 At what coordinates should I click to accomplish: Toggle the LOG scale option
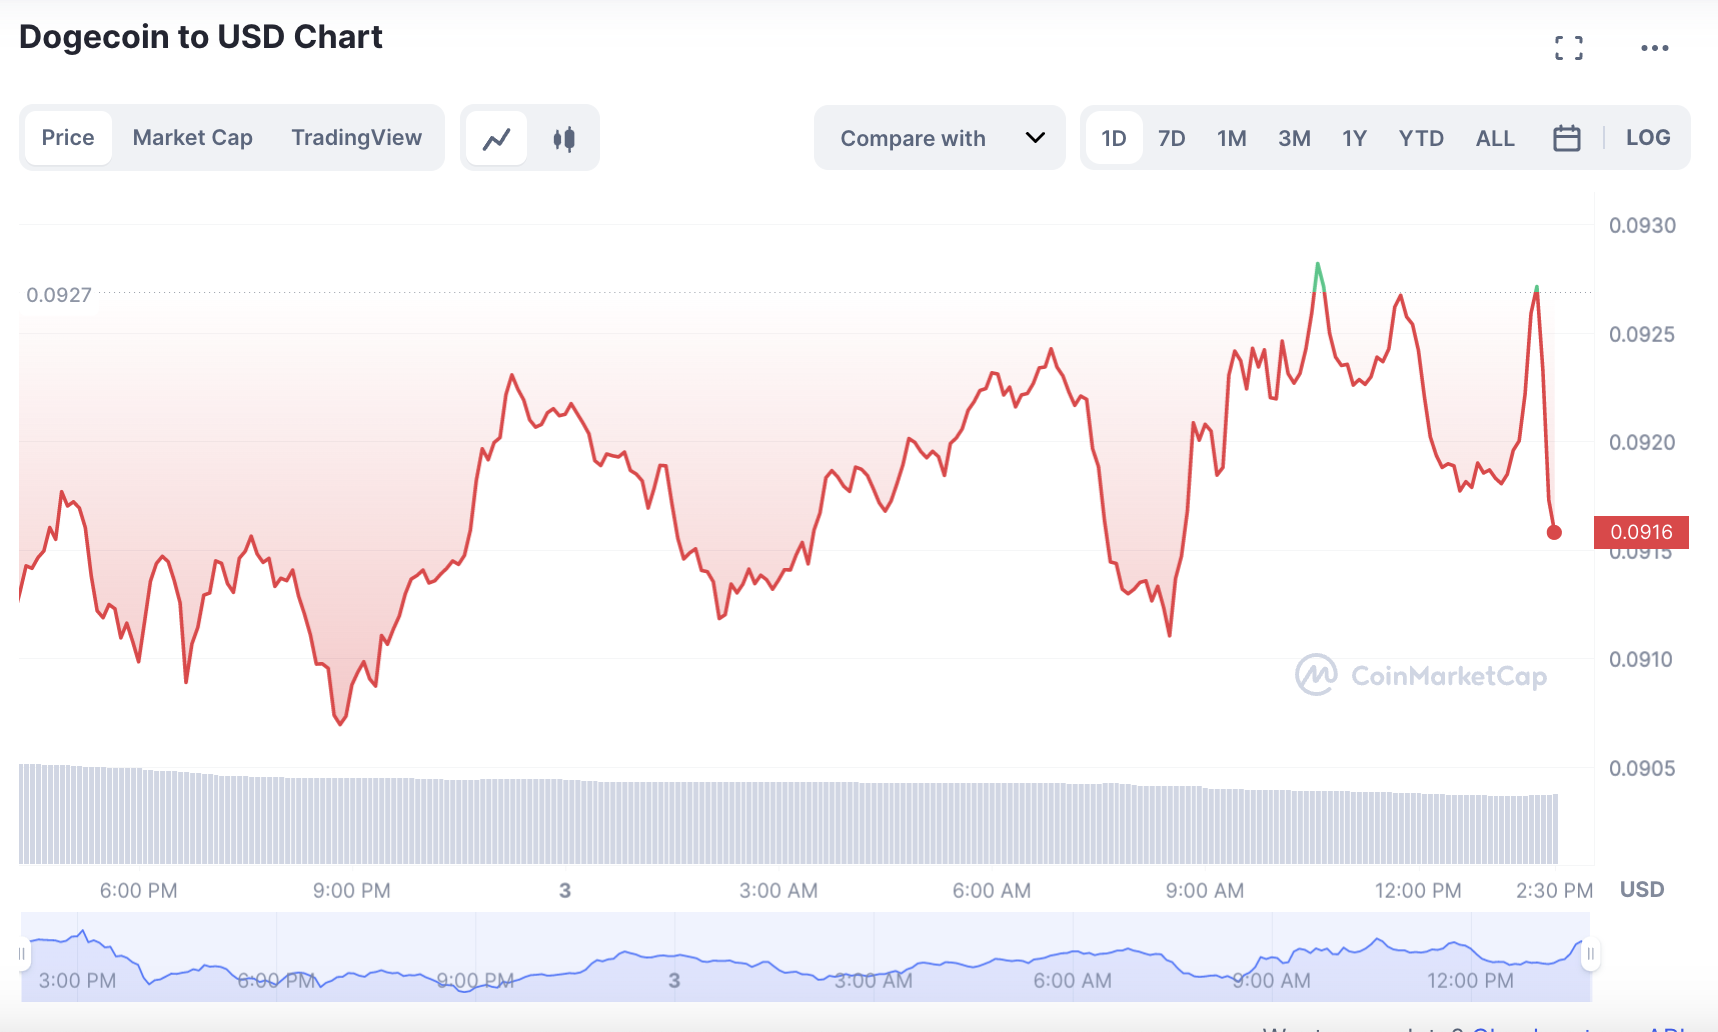click(x=1648, y=138)
